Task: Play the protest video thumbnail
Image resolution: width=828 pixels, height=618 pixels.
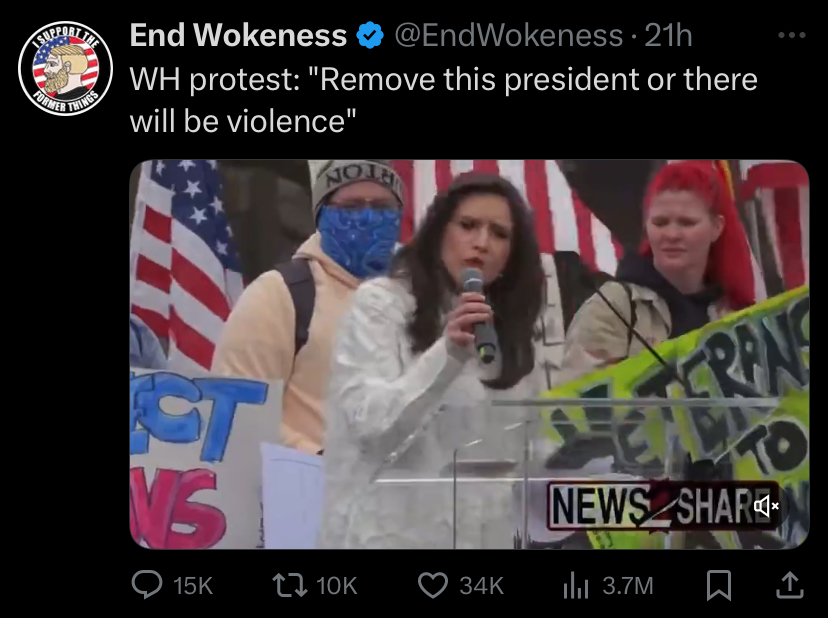Action: (469, 354)
